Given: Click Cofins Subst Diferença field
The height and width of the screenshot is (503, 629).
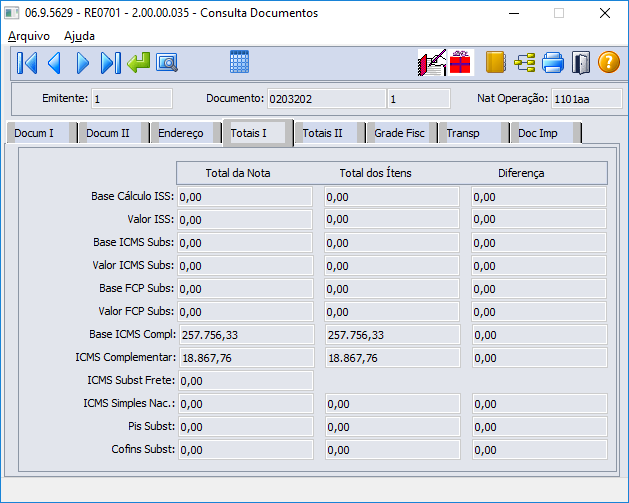Looking at the screenshot, I should 540,449.
